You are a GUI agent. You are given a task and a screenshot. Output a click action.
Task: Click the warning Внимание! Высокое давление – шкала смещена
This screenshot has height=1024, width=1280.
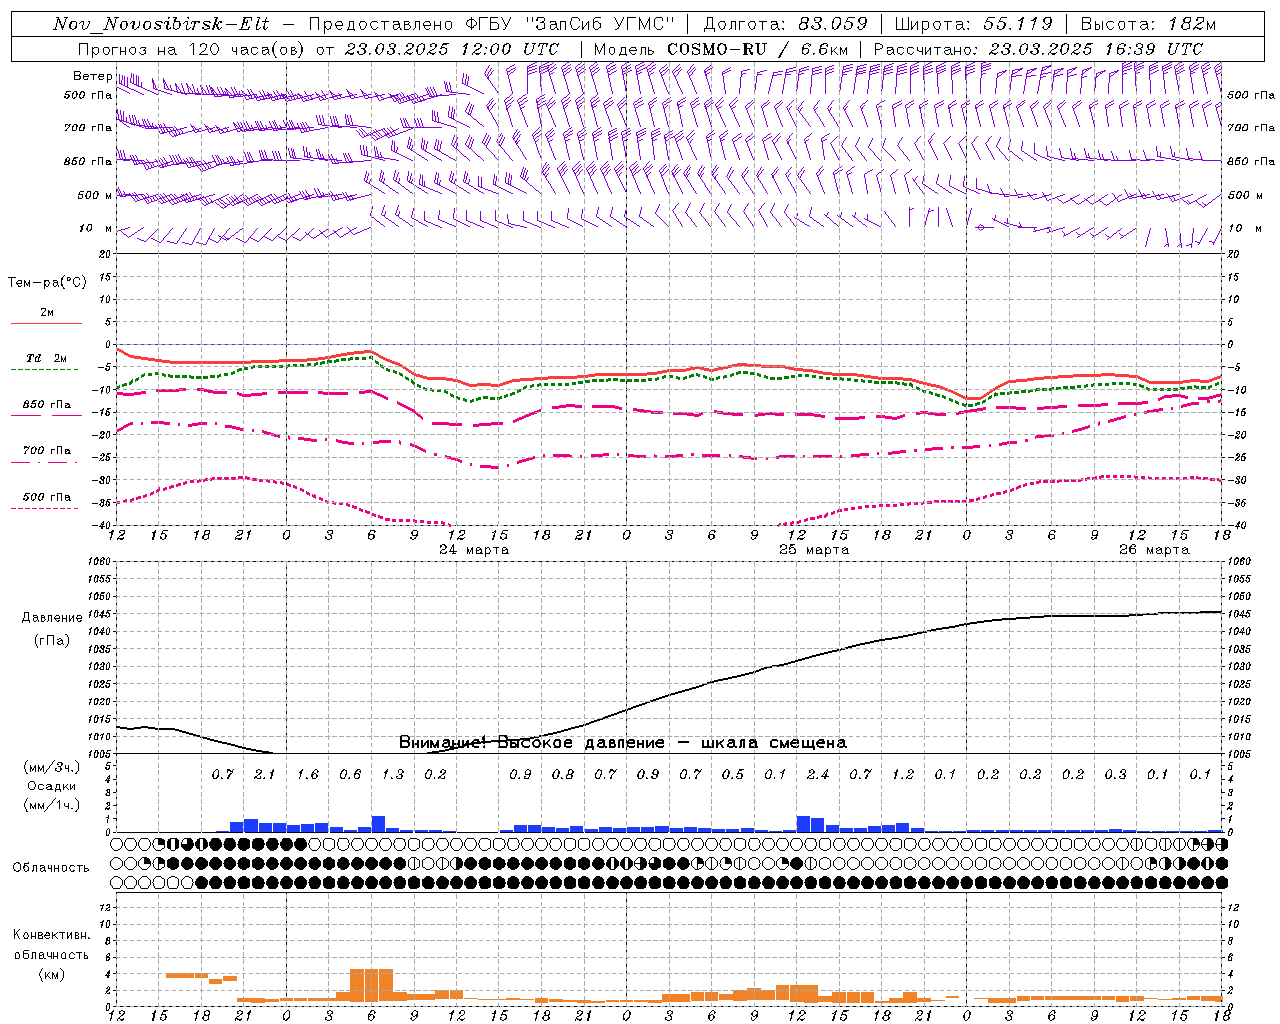click(623, 742)
